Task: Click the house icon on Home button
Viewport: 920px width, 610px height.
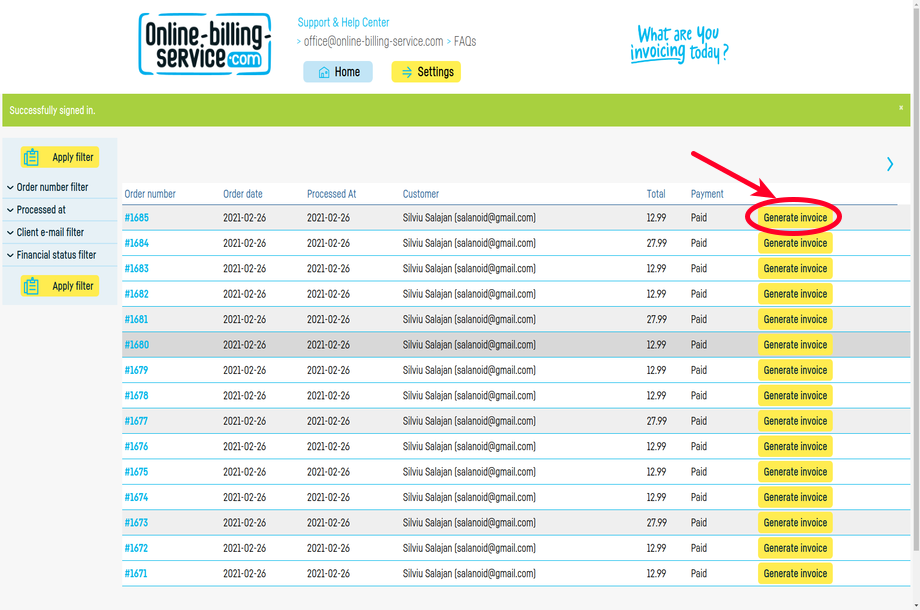Action: [324, 72]
